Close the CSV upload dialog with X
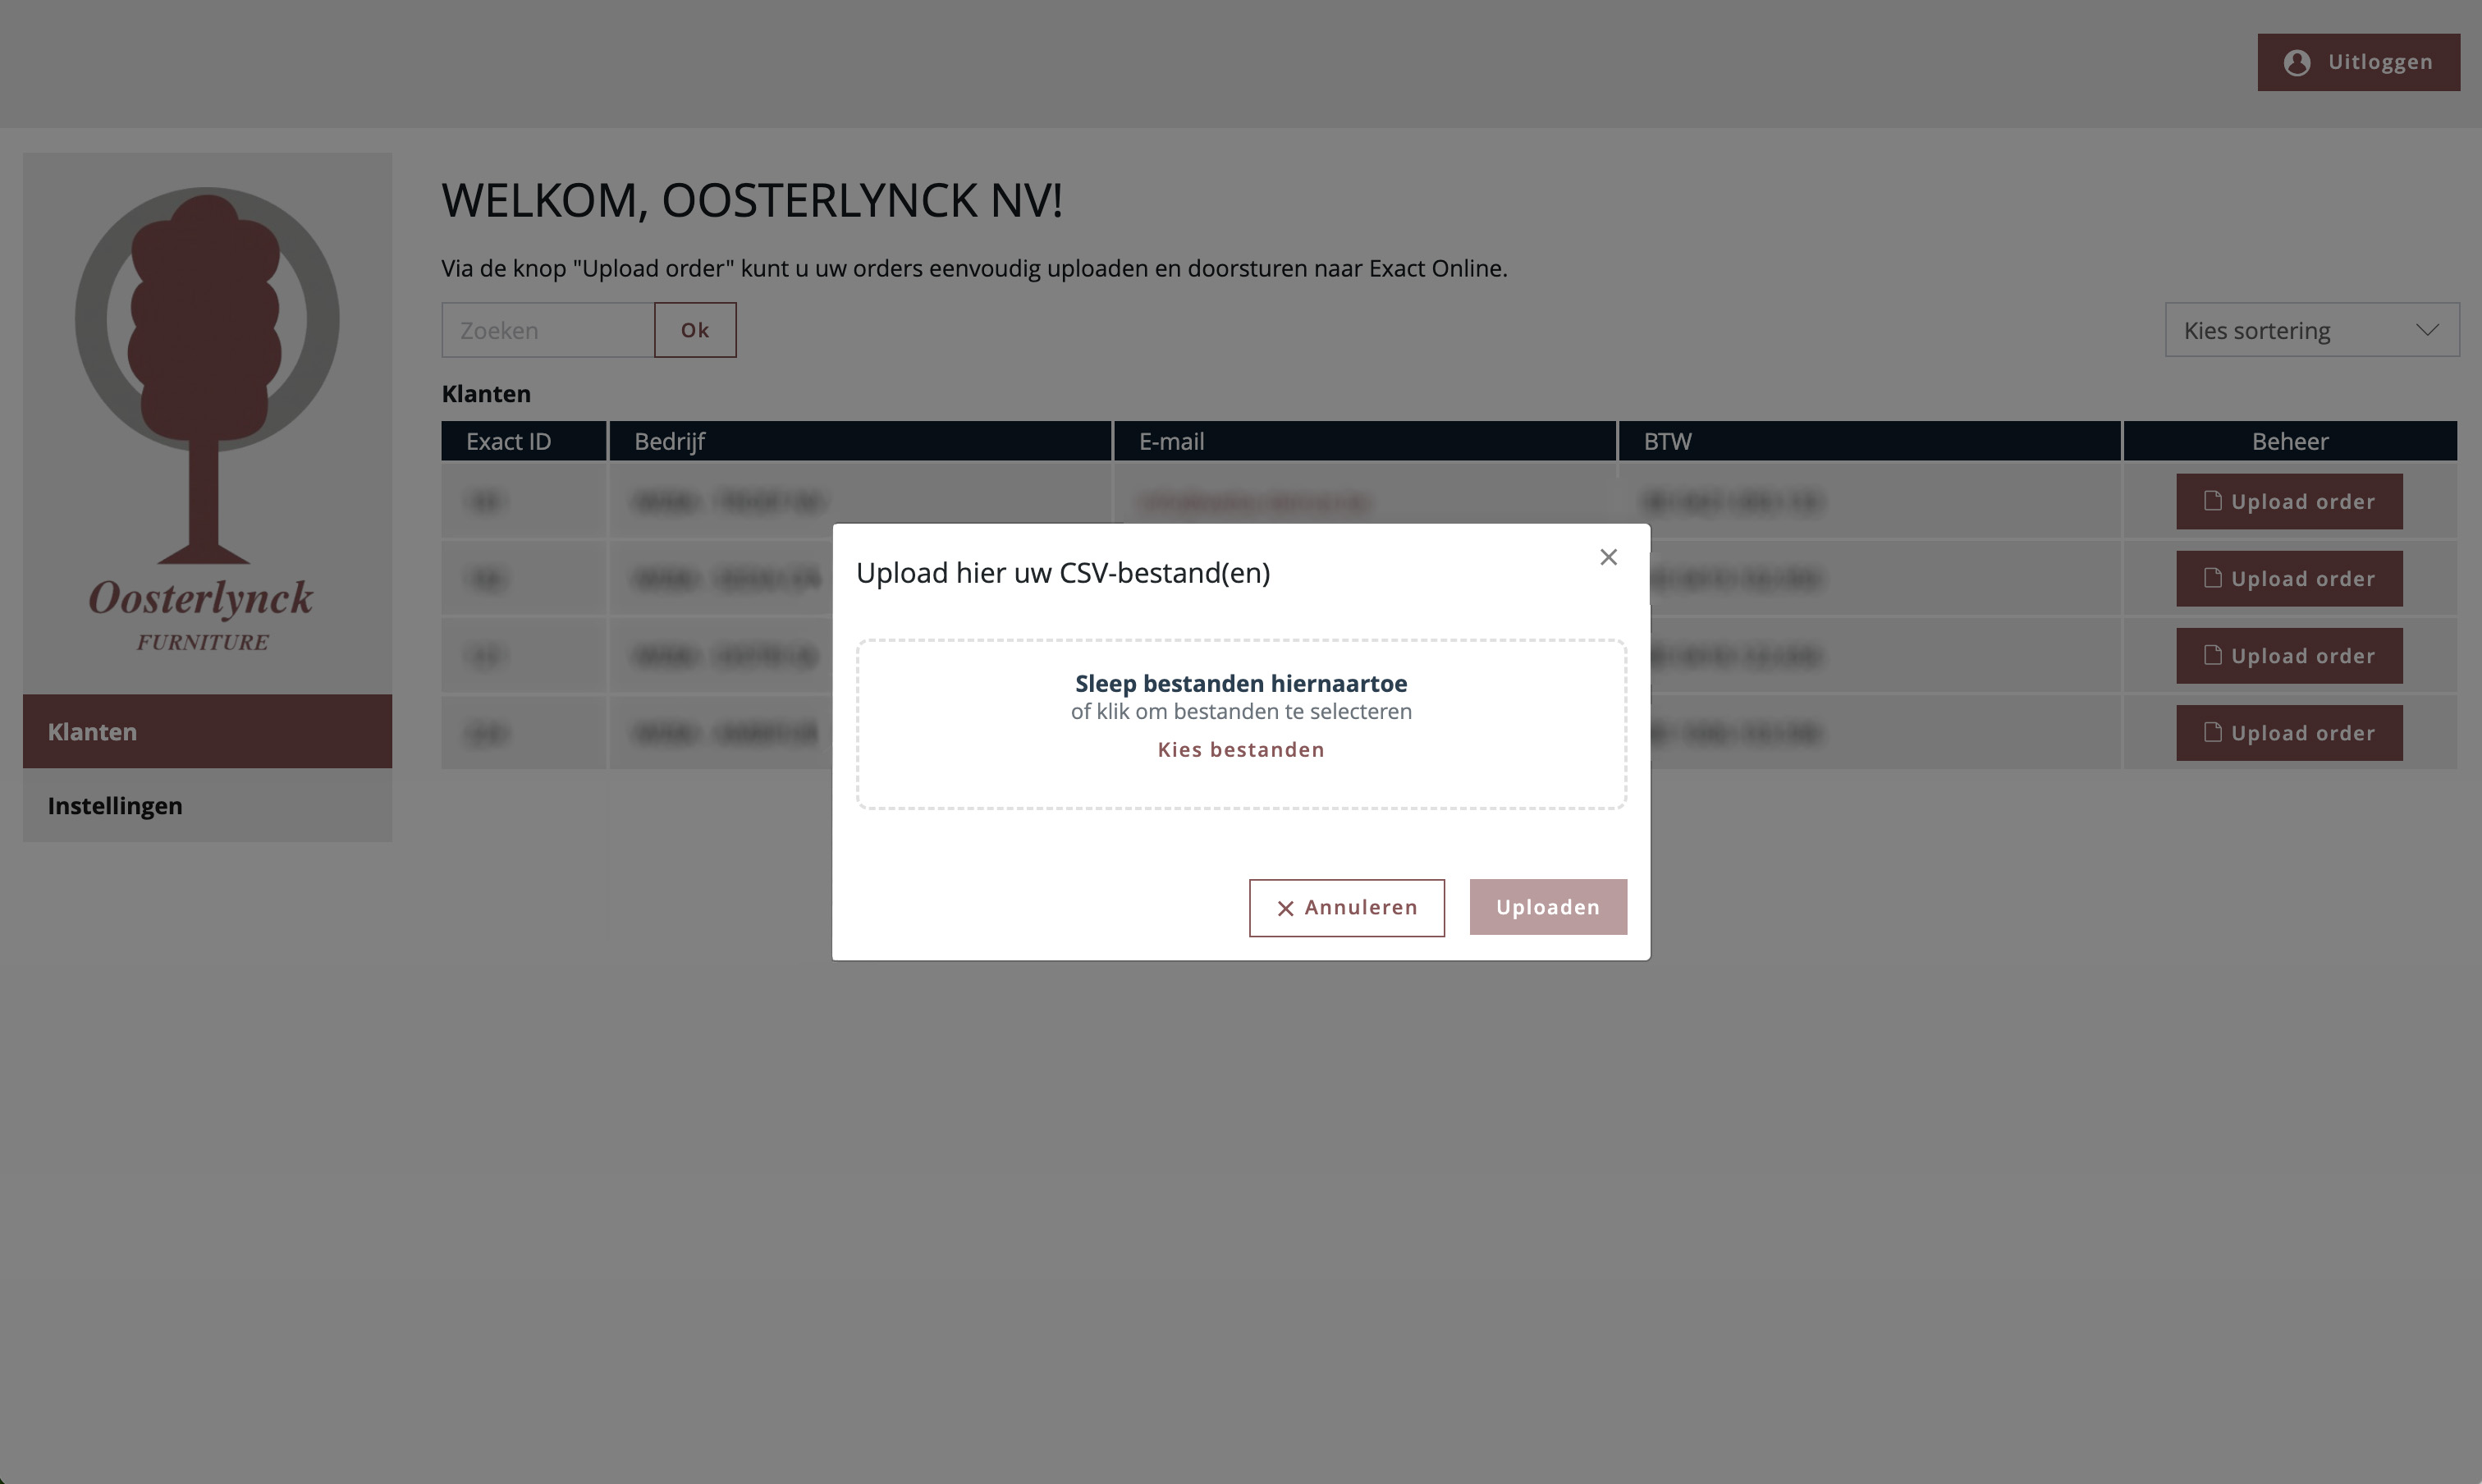The image size is (2482, 1484). click(x=1608, y=557)
